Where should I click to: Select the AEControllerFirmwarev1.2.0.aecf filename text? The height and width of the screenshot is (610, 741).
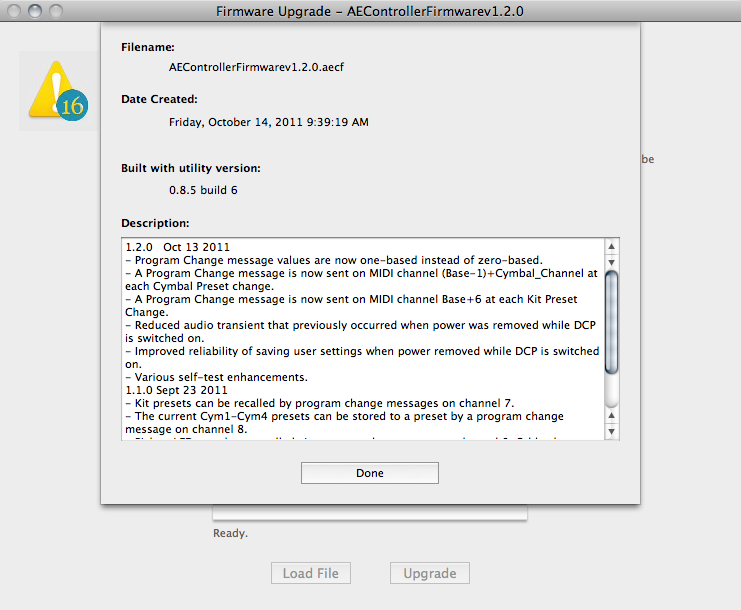point(263,67)
